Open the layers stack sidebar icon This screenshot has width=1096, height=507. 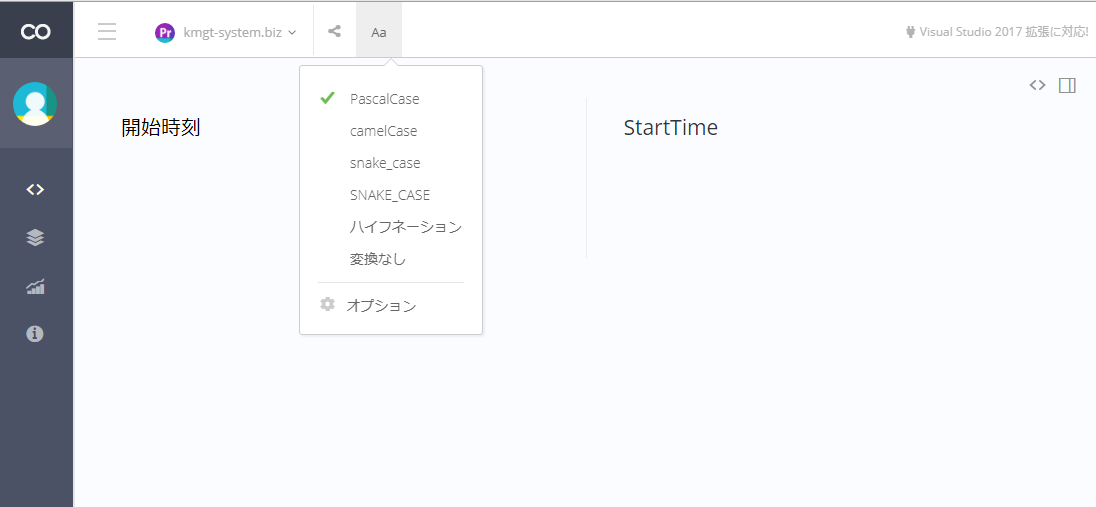tap(35, 238)
